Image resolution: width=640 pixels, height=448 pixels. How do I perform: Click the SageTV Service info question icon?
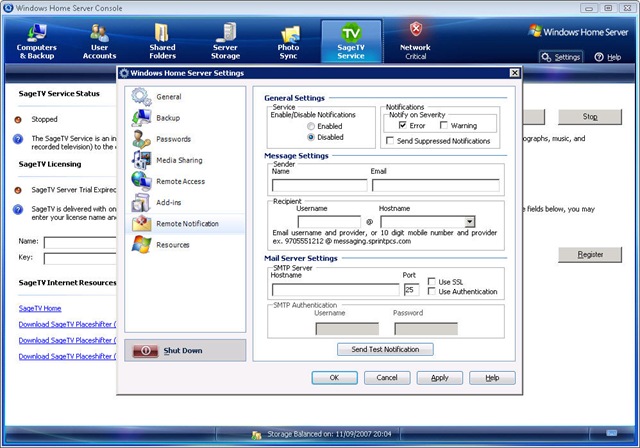pyautogui.click(x=18, y=139)
